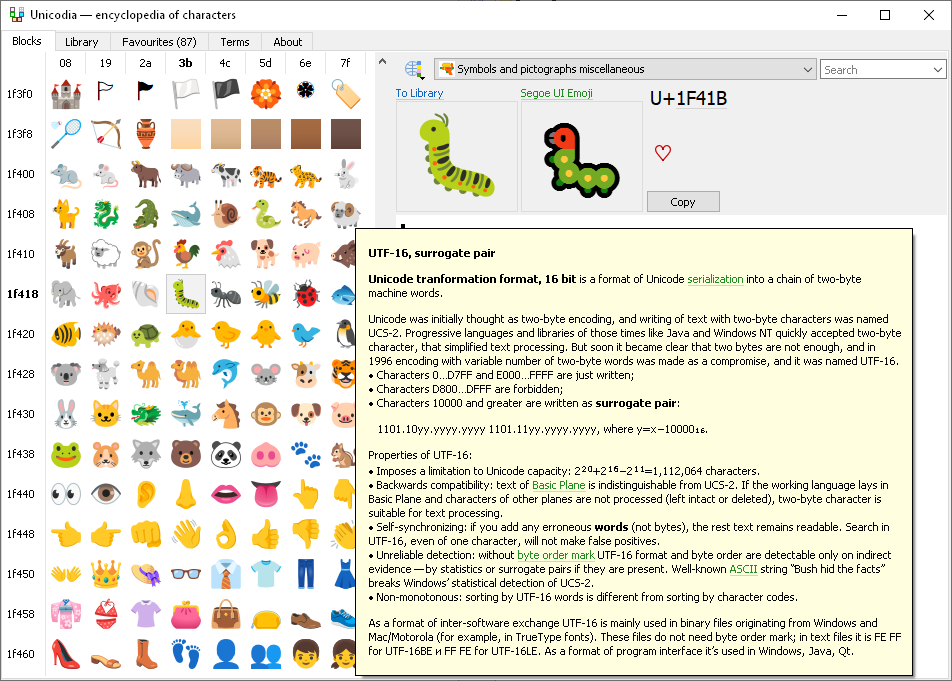Image resolution: width=952 pixels, height=681 pixels.
Task: Open the To Library link
Action: (x=419, y=93)
